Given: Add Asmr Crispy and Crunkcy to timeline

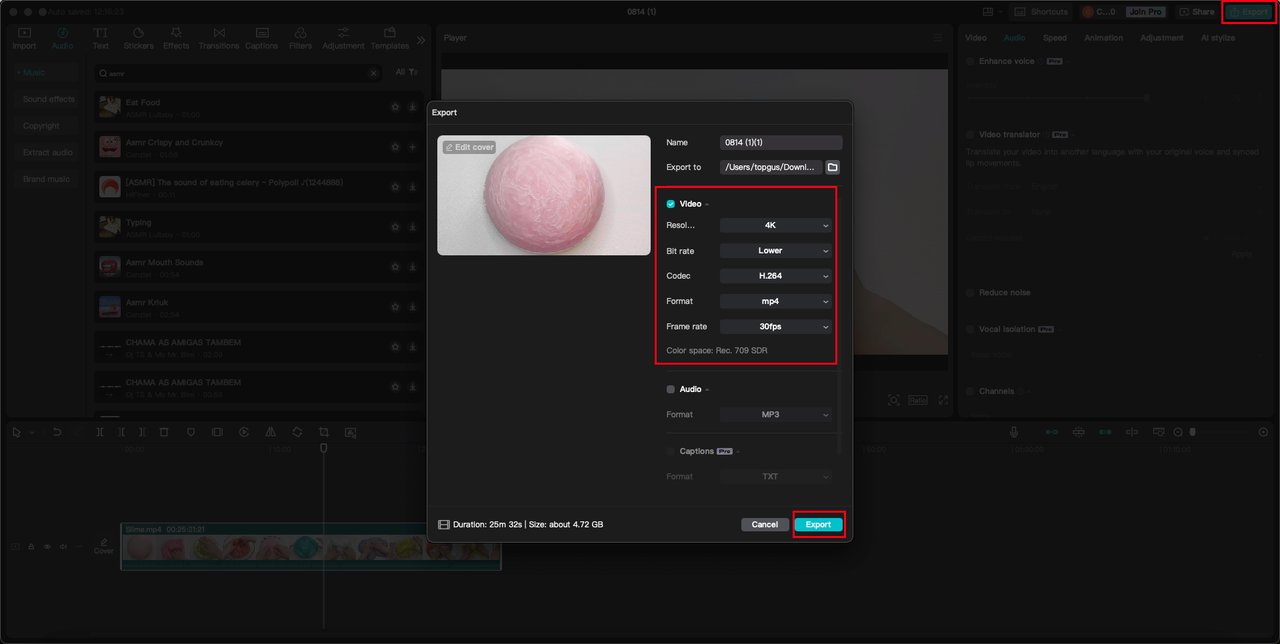Looking at the screenshot, I should coord(412,147).
